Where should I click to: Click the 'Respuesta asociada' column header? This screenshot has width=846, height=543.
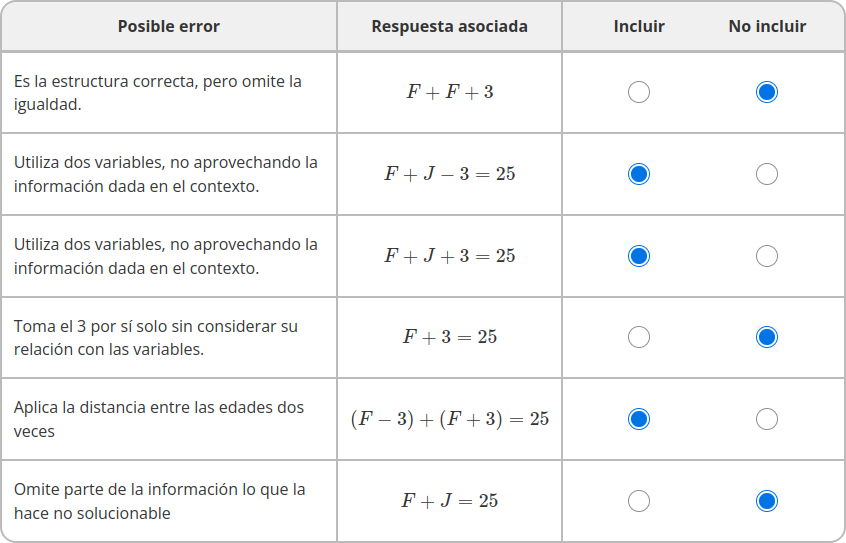(x=449, y=26)
